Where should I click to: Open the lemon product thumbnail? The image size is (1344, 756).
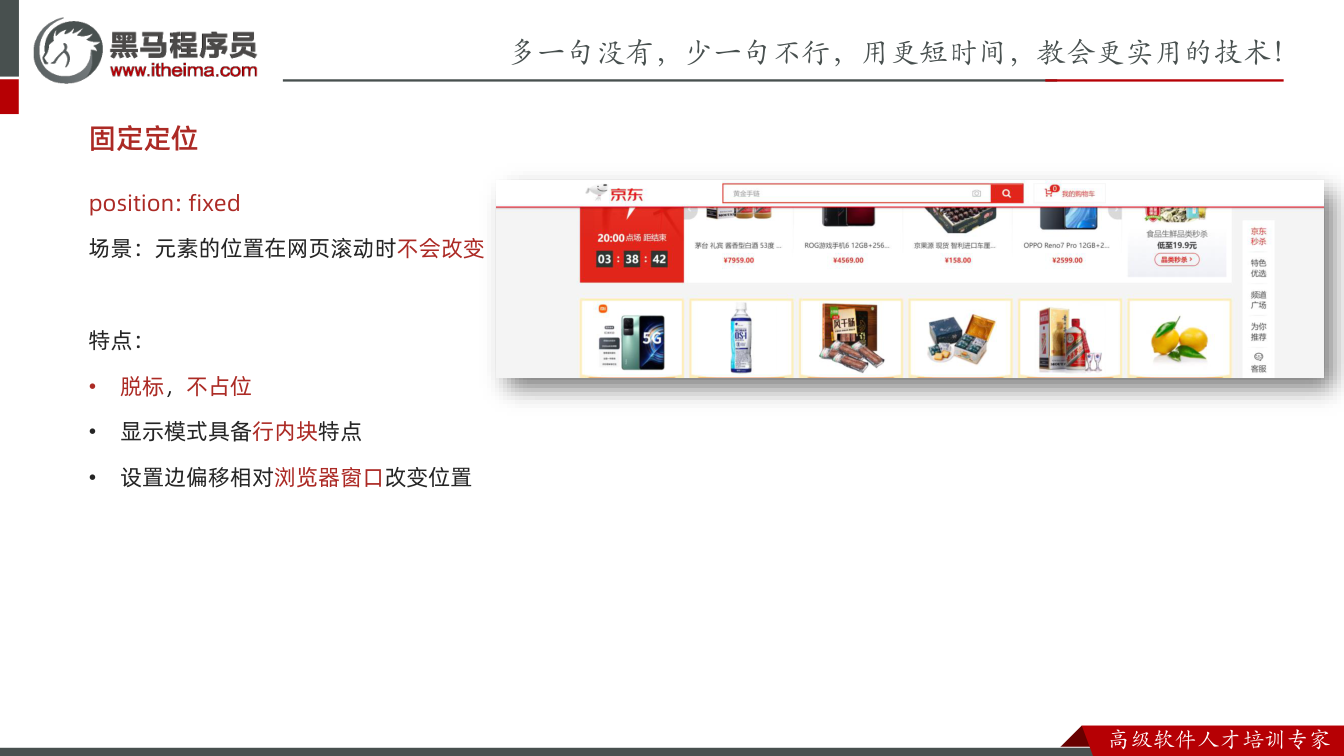tap(1179, 338)
